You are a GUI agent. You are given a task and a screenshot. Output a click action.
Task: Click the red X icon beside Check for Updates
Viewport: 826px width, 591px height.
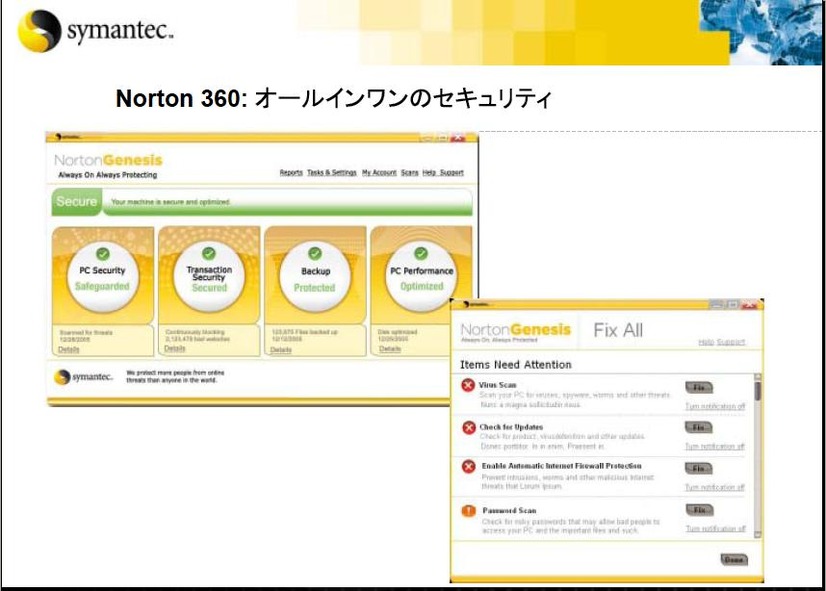point(469,427)
